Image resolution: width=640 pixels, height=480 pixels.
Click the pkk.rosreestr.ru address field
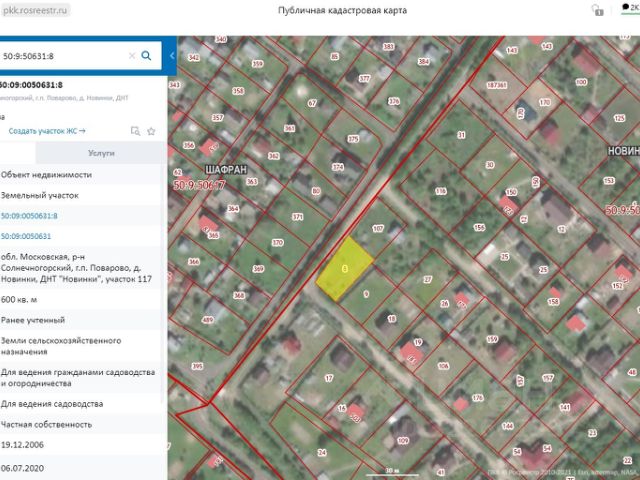click(35, 10)
